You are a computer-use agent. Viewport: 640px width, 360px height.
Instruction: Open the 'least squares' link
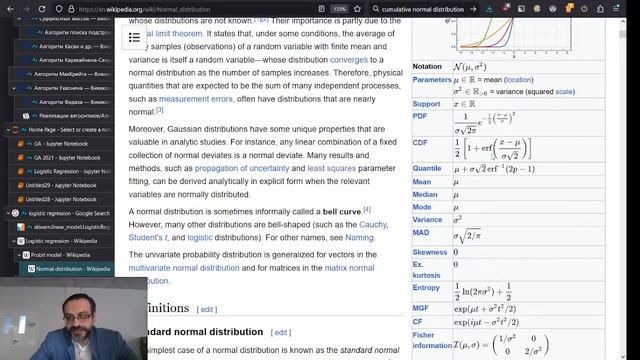tap(331, 168)
